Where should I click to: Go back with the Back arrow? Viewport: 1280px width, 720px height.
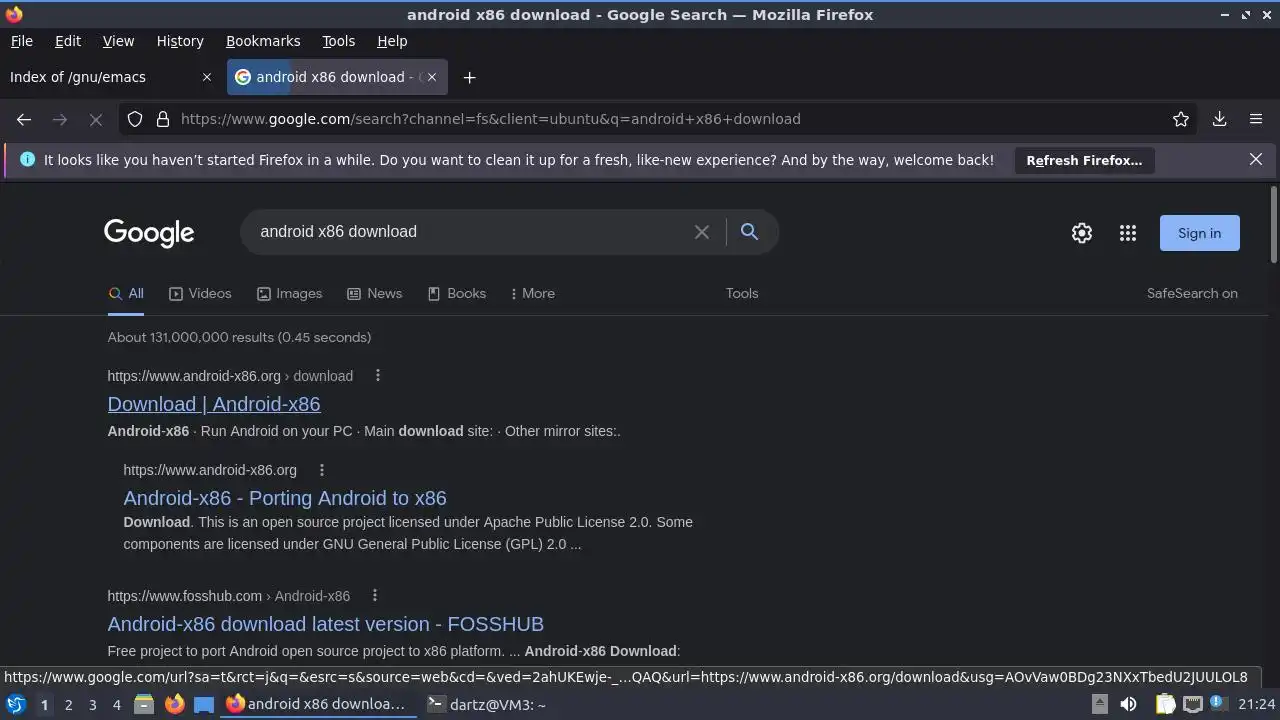pos(24,119)
